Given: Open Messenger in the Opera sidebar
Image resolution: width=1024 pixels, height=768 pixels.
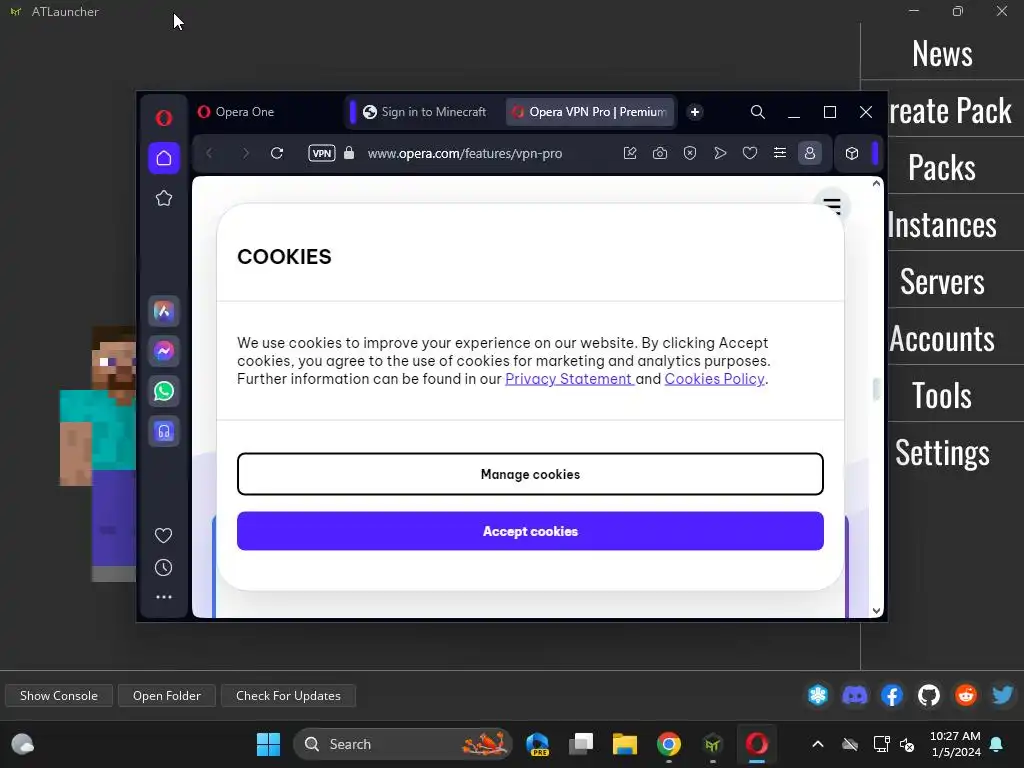Looking at the screenshot, I should click(x=164, y=351).
